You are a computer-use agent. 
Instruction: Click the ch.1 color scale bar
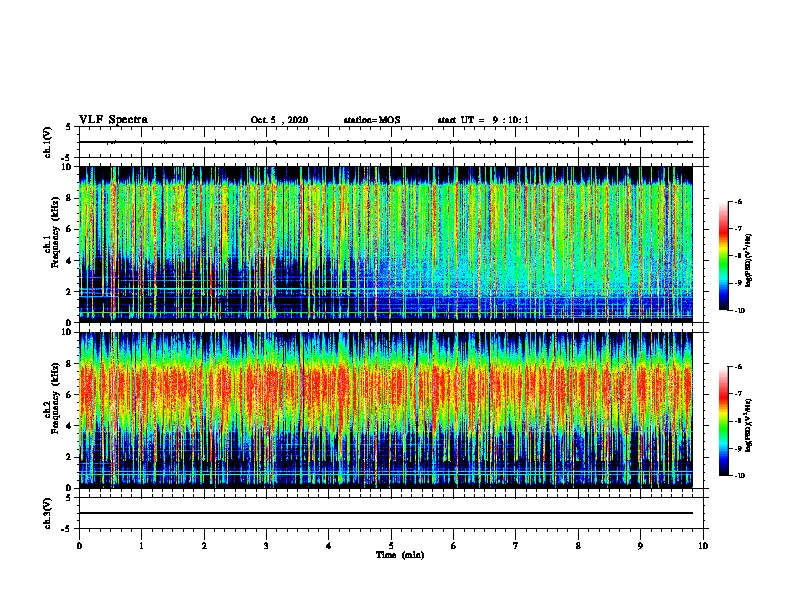(723, 256)
